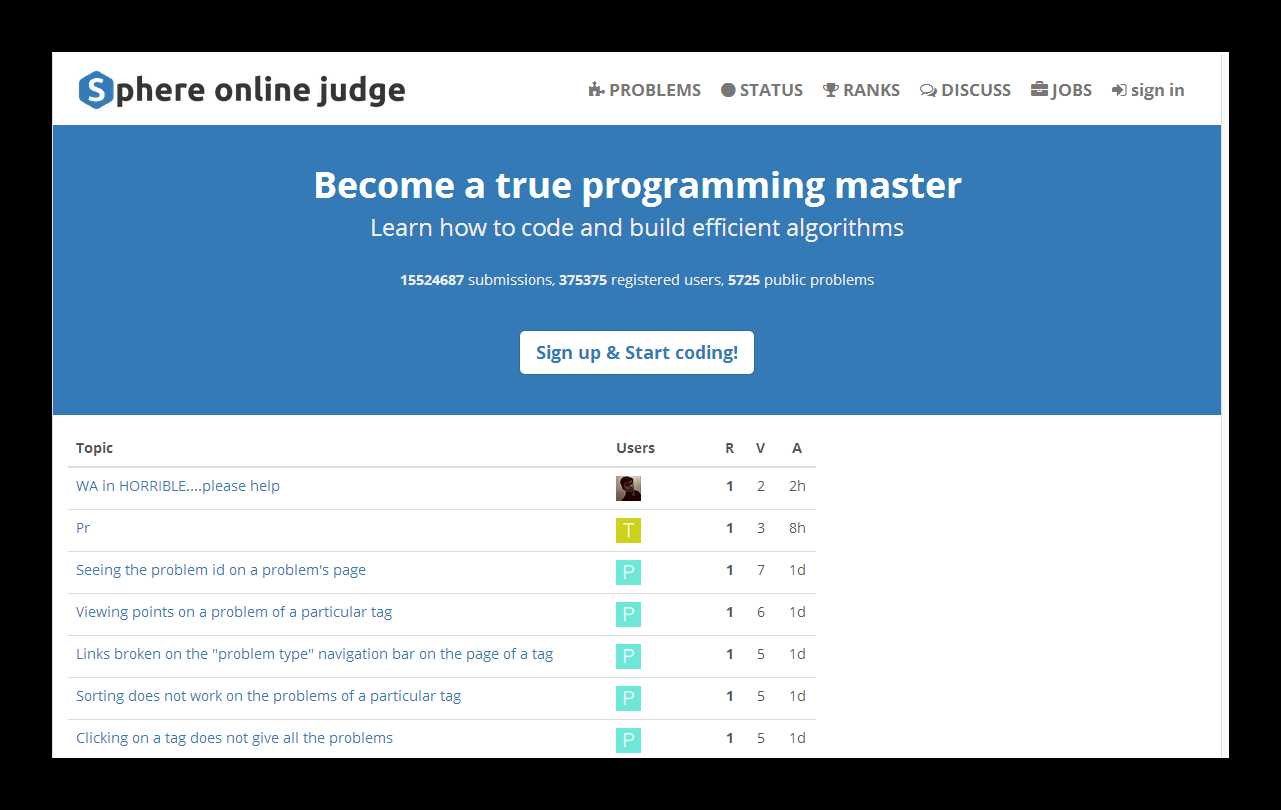Open topic Seeing the problem id on a problem's page
1281x810 pixels.
pos(221,570)
